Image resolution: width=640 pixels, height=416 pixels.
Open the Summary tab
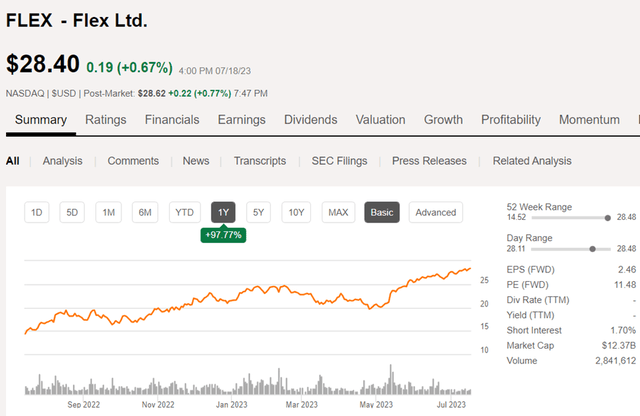41,120
